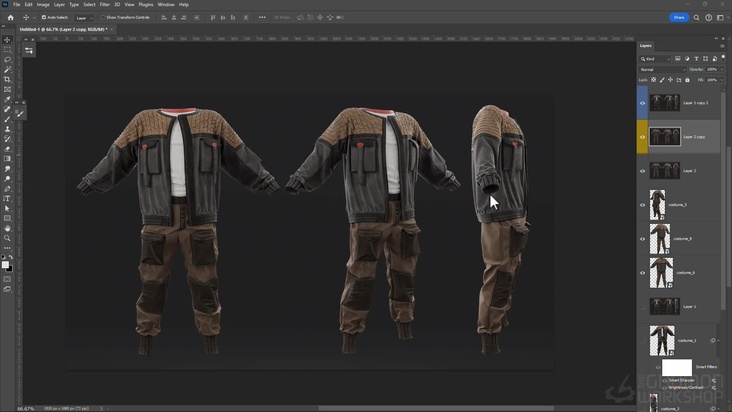Select the Gradient tool
This screenshot has height=412, width=732.
pyautogui.click(x=7, y=159)
